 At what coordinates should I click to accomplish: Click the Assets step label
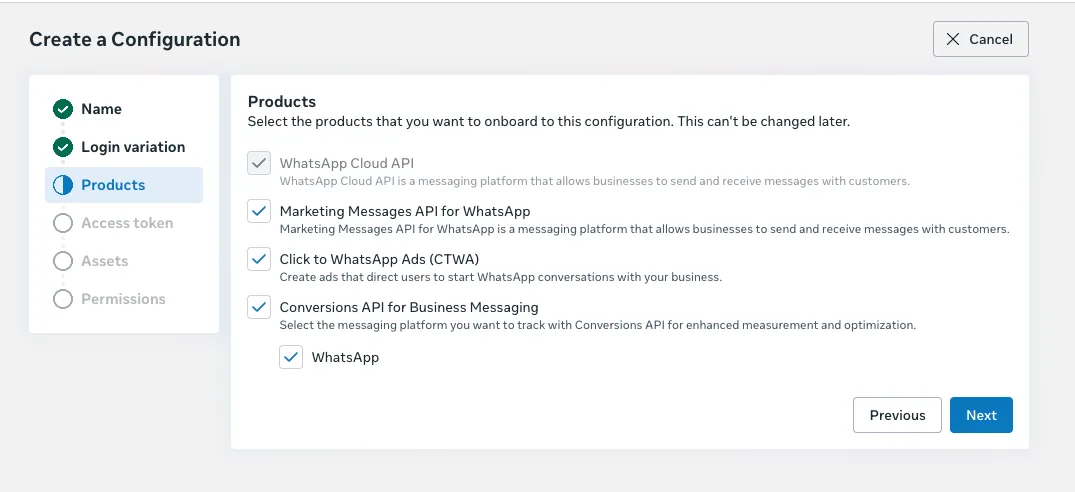coord(105,261)
